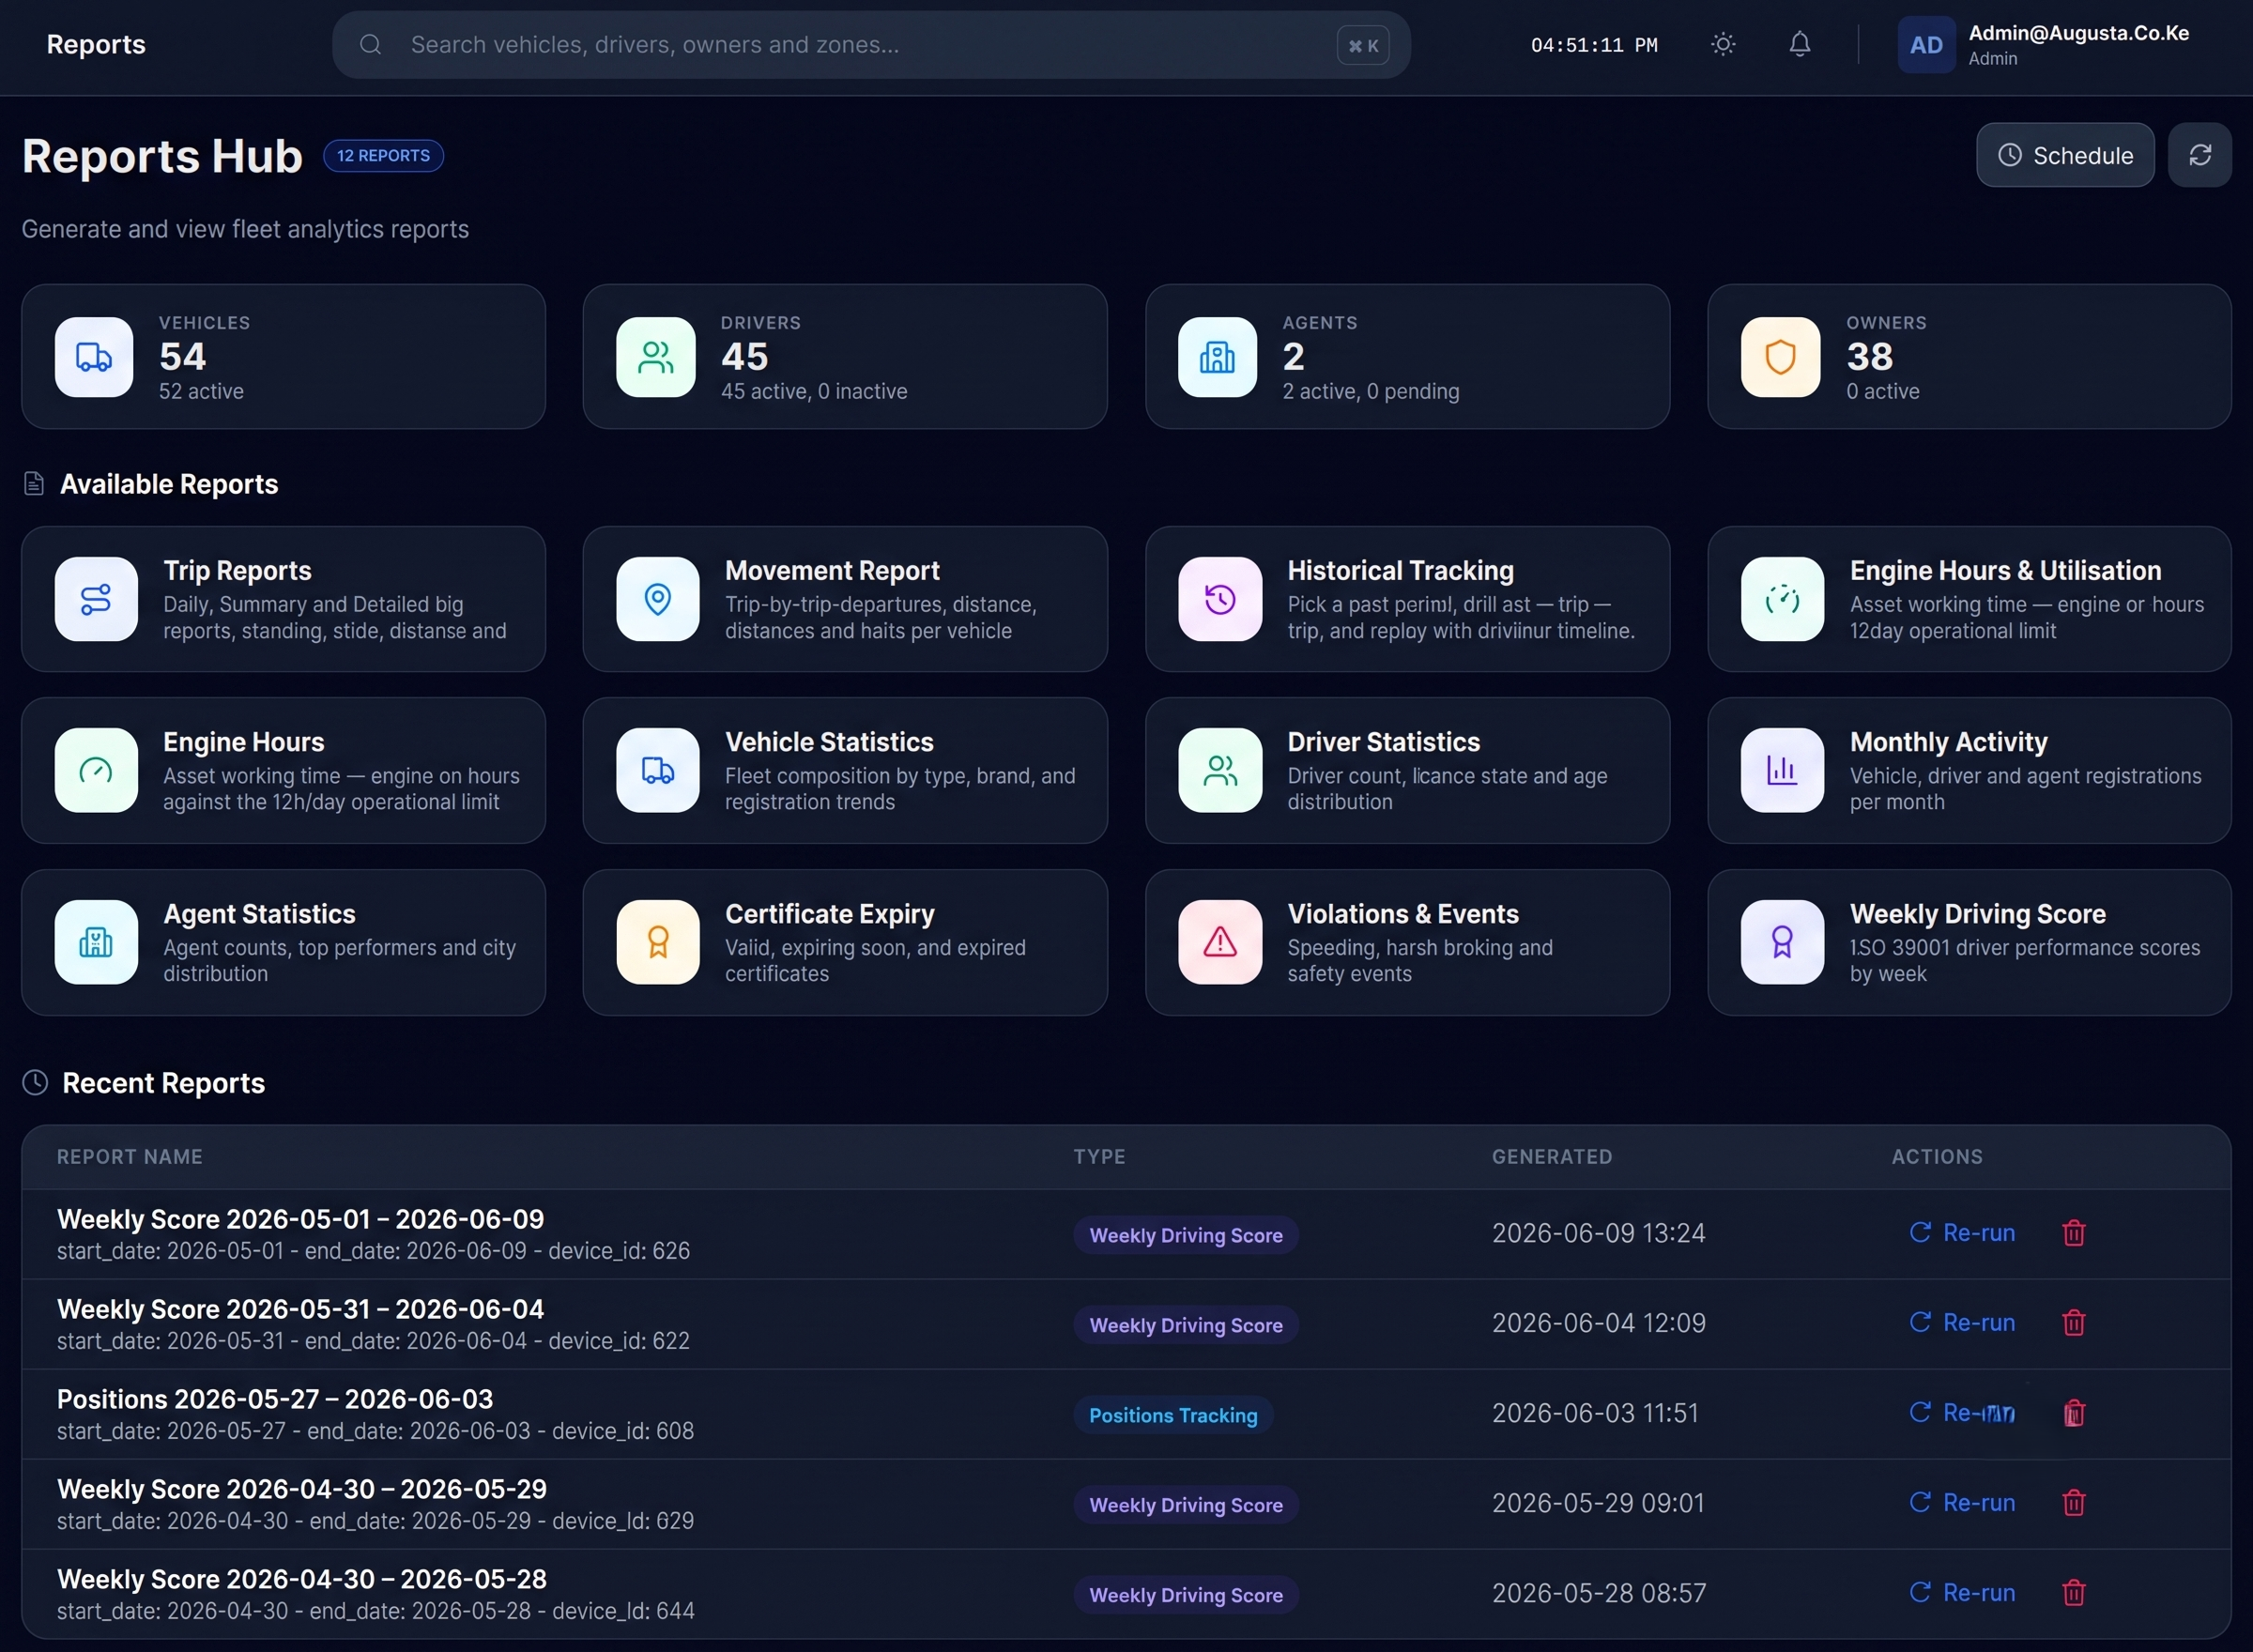Open the Trip Reports title
This screenshot has height=1652, width=2253.
coord(237,571)
